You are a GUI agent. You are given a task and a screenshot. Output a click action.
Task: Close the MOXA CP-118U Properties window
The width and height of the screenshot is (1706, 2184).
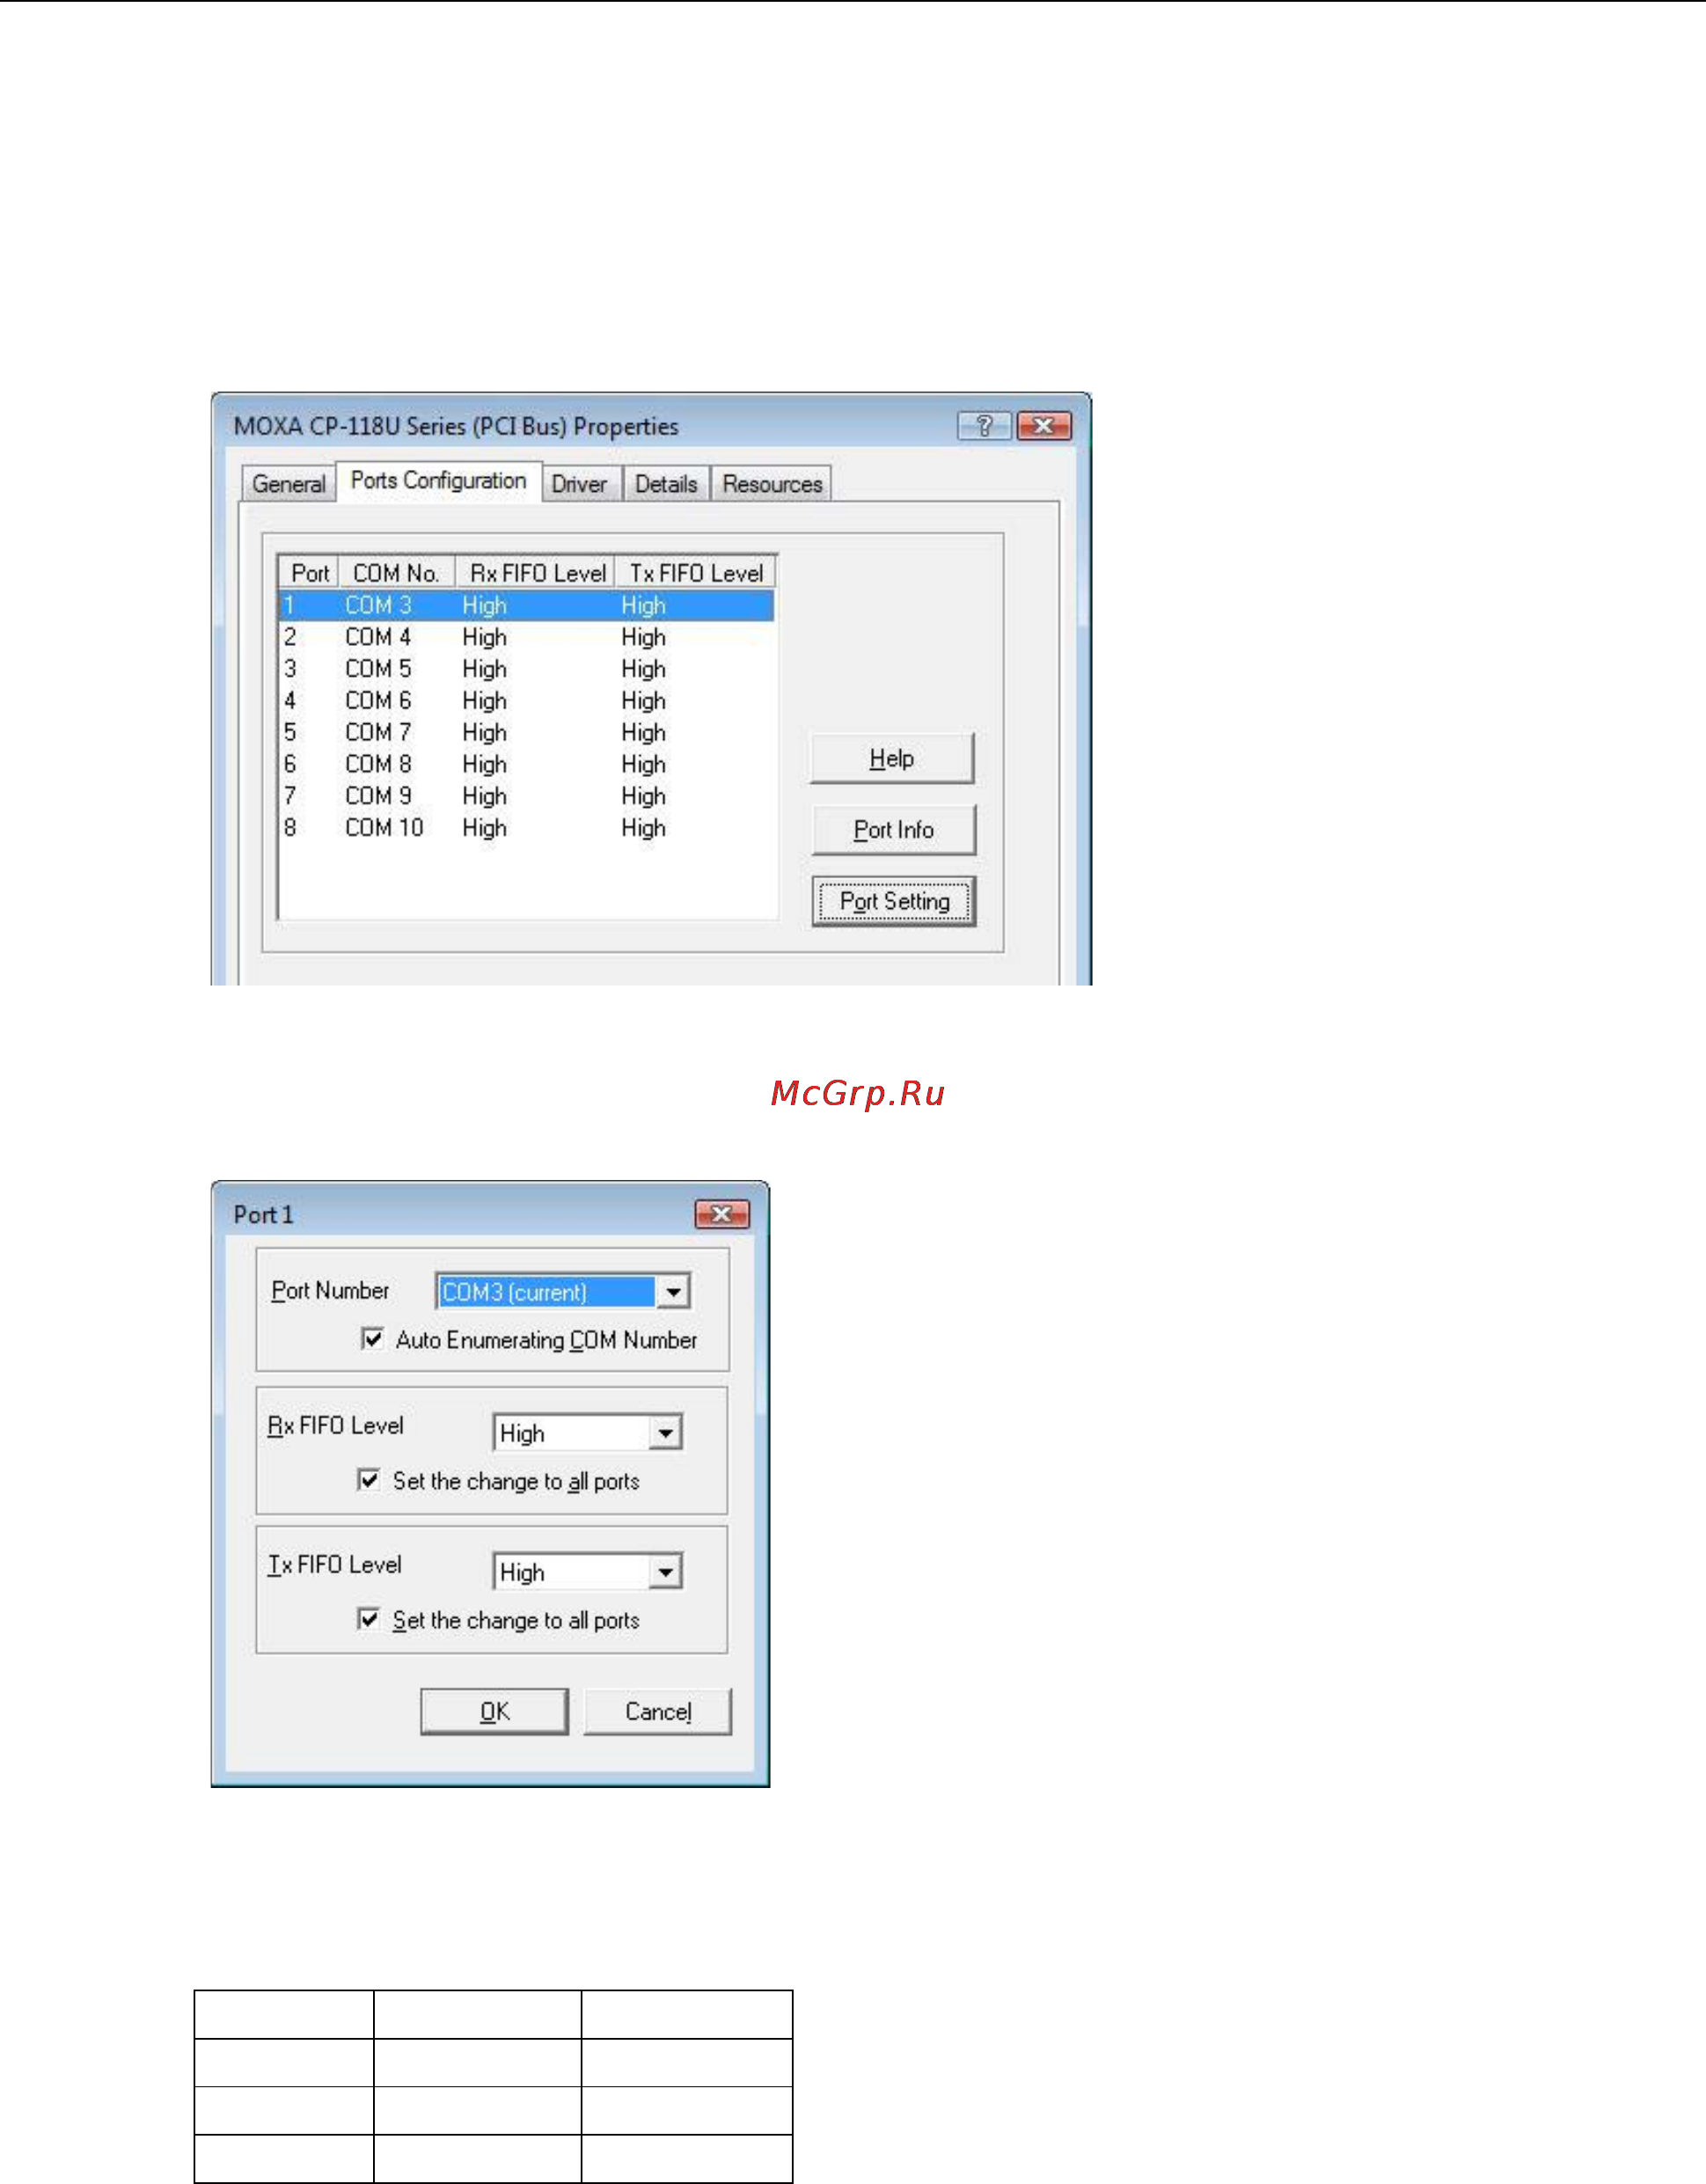[1044, 426]
